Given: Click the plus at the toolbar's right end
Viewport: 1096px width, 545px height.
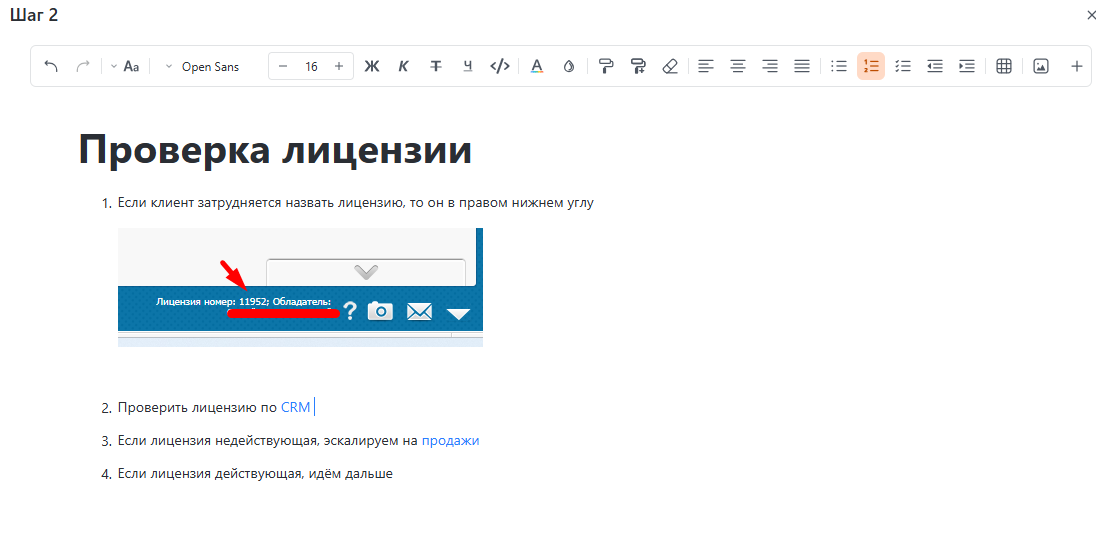Looking at the screenshot, I should click(x=1077, y=67).
